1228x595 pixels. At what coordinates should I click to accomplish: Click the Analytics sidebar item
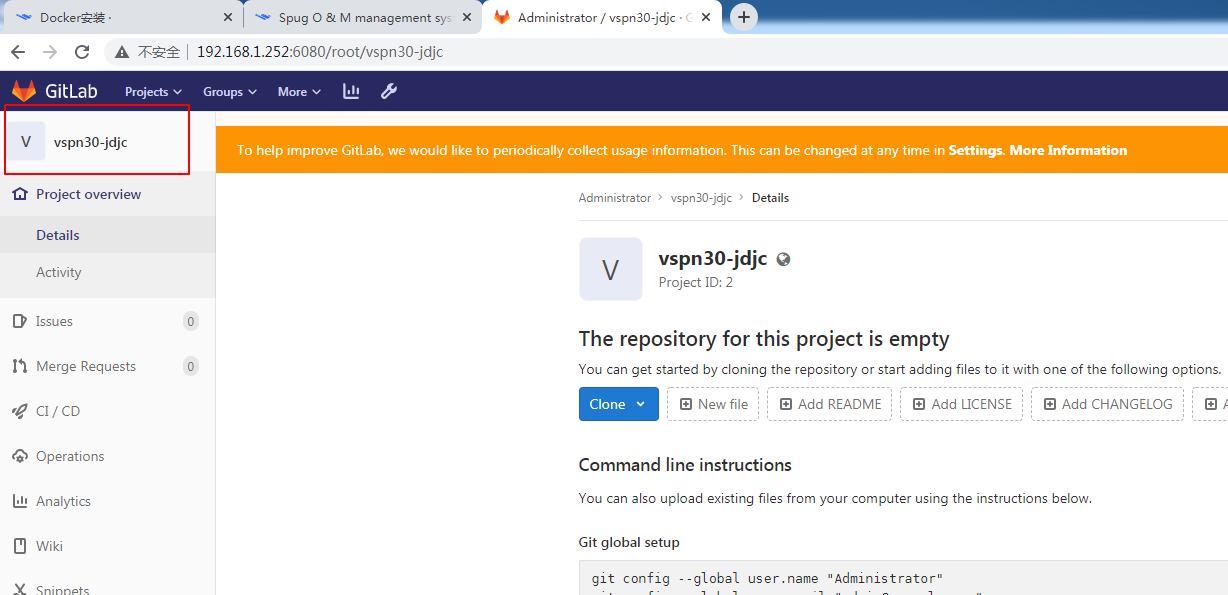click(x=65, y=500)
